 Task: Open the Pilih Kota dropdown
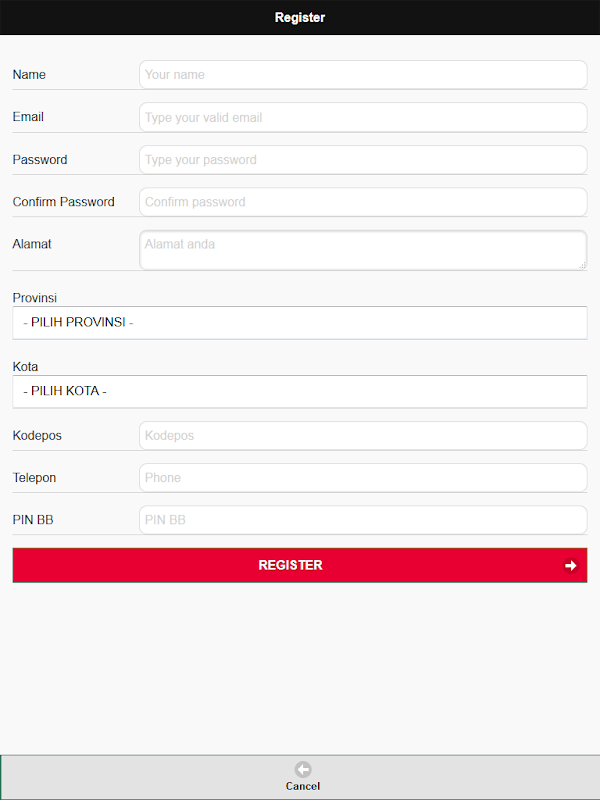tap(300, 391)
